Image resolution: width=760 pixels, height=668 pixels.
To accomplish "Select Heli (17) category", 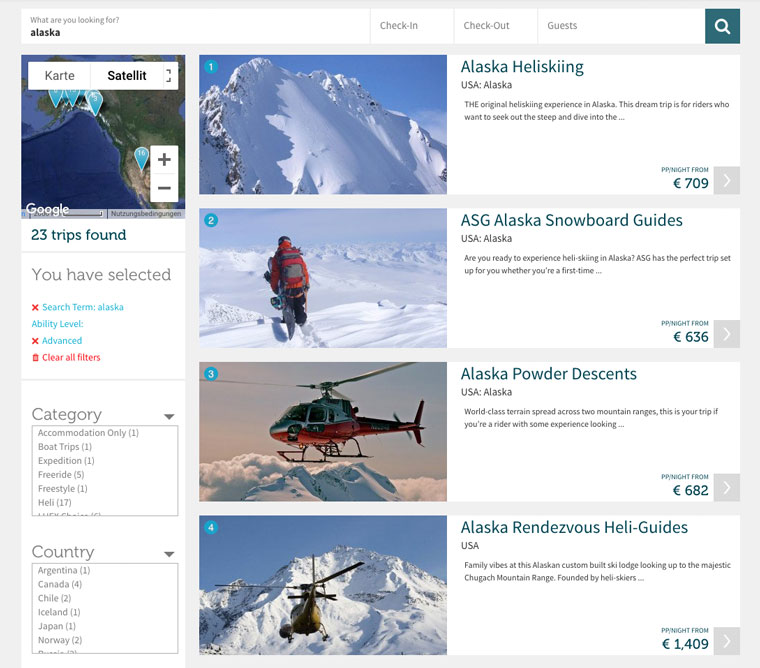I will [x=55, y=503].
